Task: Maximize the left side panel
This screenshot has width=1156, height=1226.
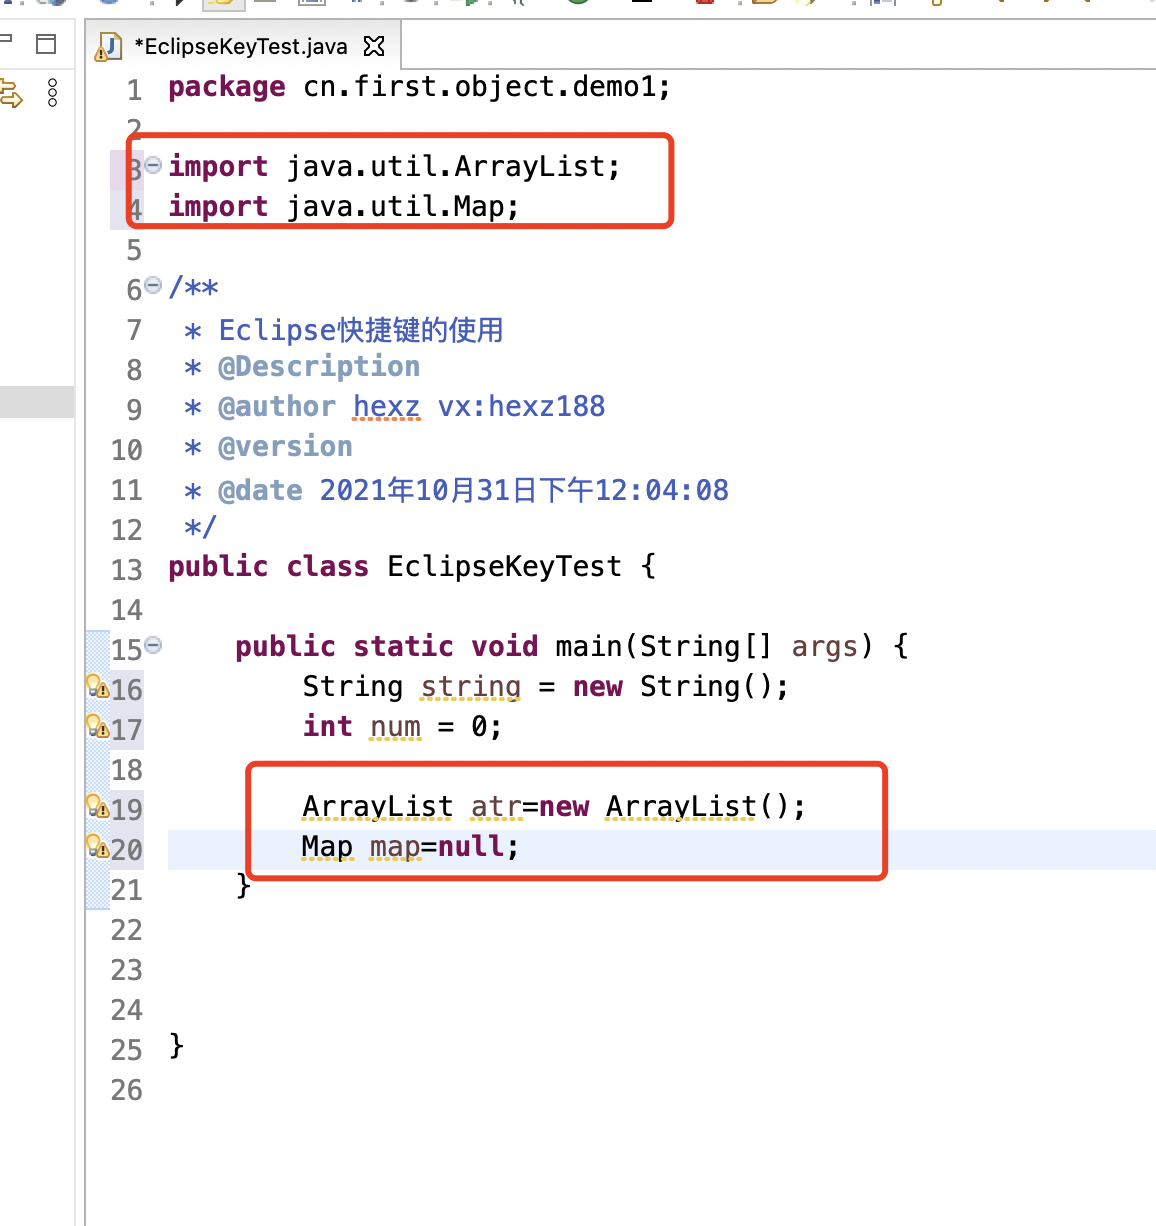Action: [x=46, y=43]
